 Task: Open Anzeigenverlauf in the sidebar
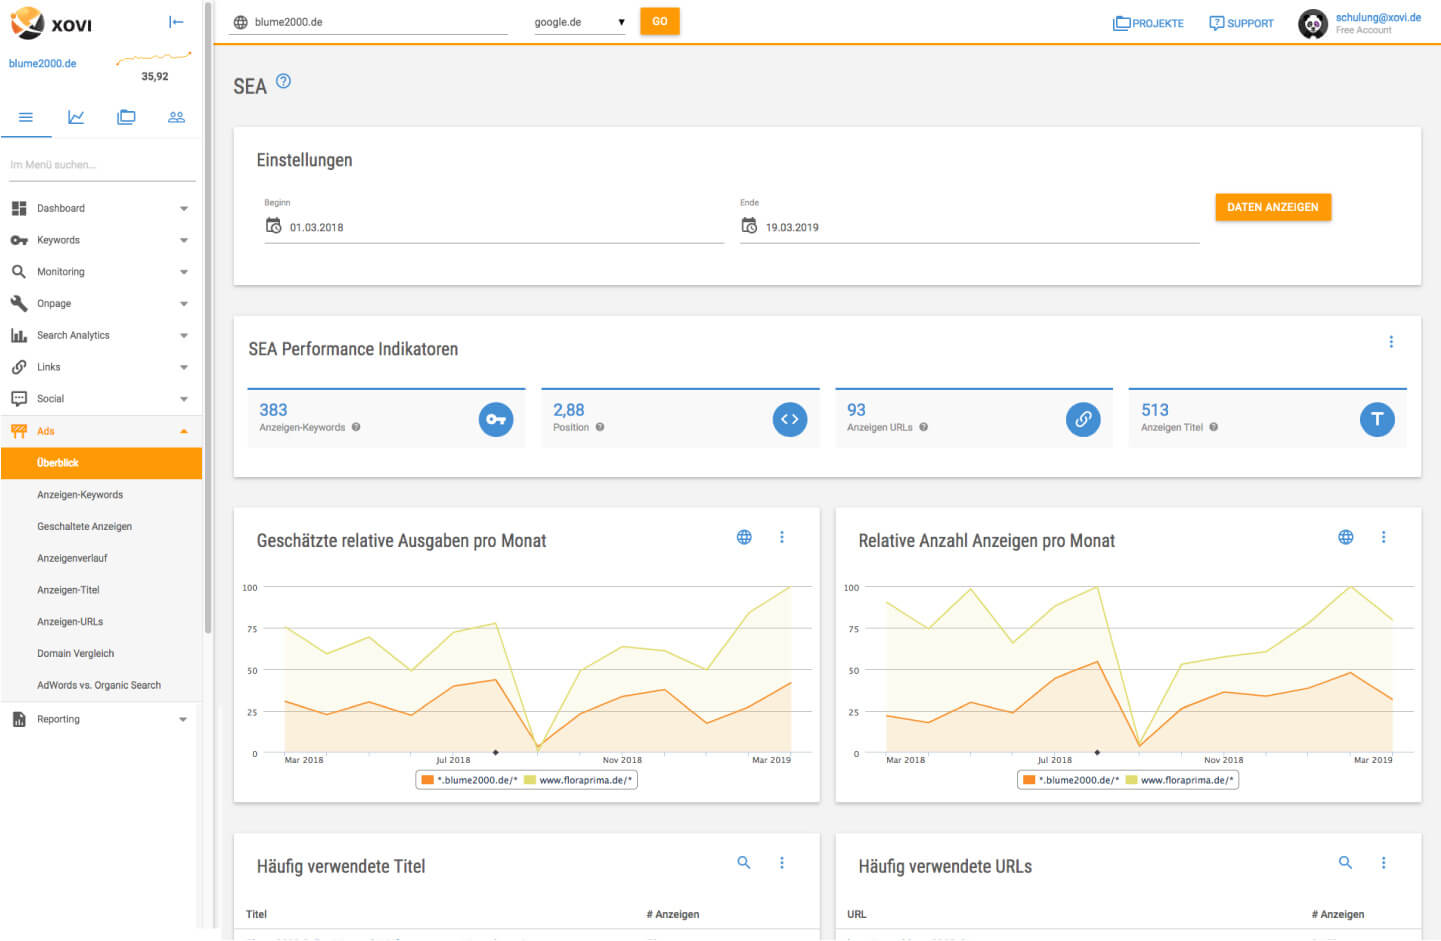72,558
